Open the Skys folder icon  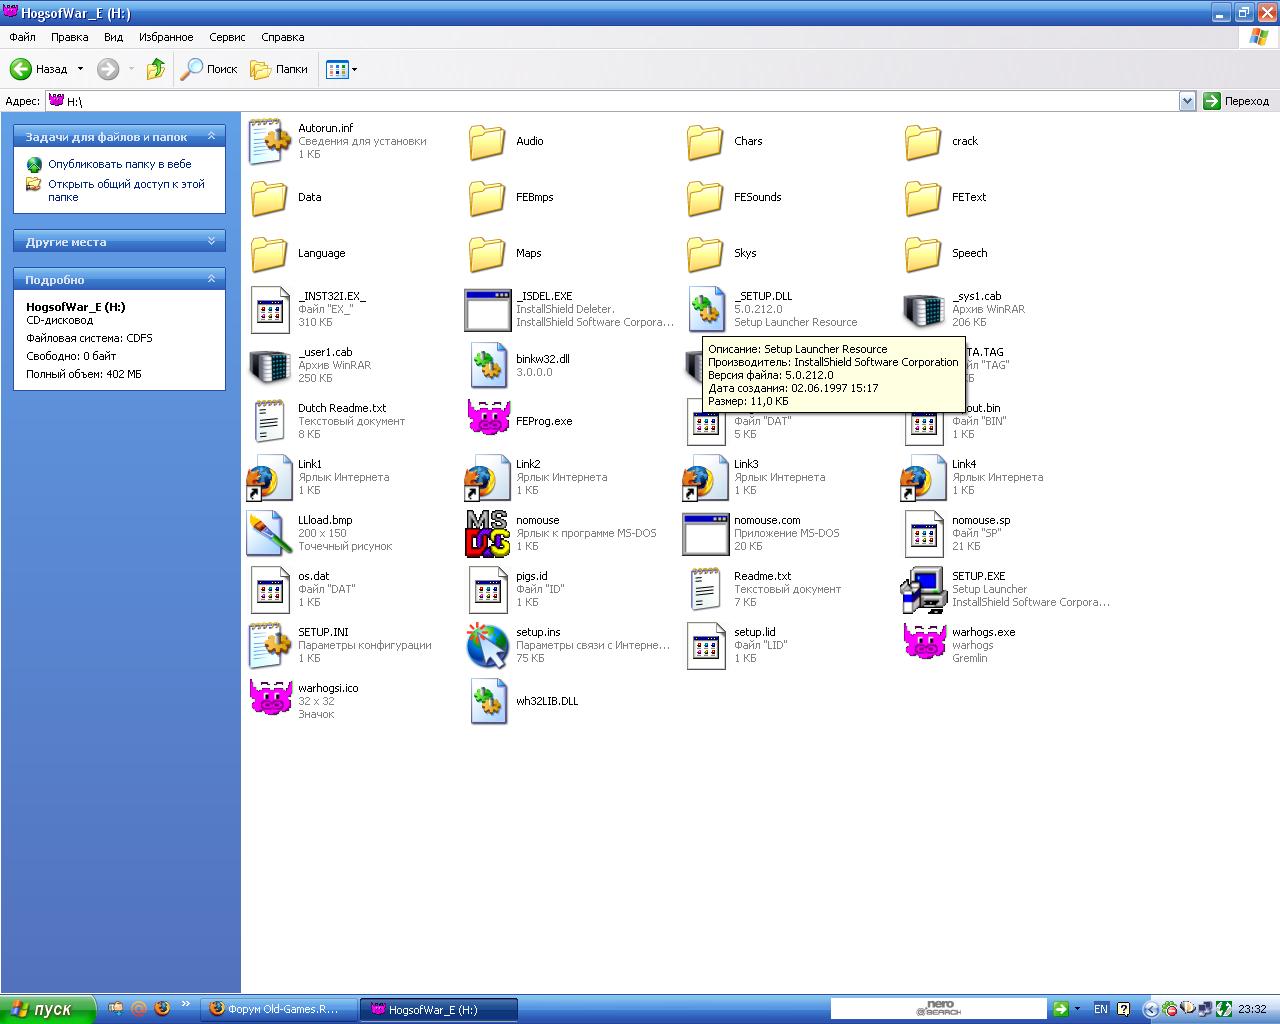click(x=705, y=253)
